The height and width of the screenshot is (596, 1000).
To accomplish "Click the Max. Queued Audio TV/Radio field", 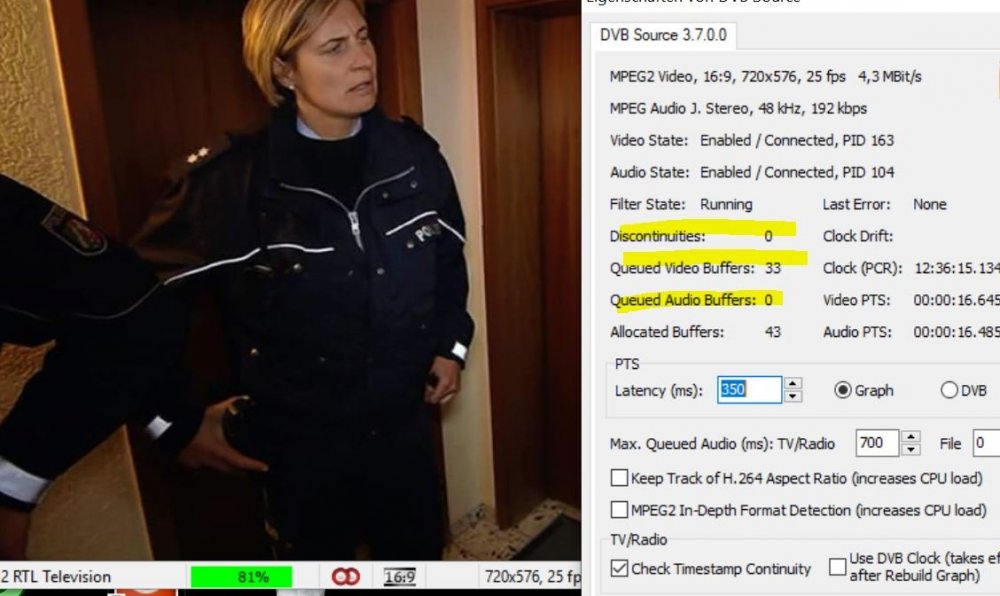I will click(x=877, y=442).
